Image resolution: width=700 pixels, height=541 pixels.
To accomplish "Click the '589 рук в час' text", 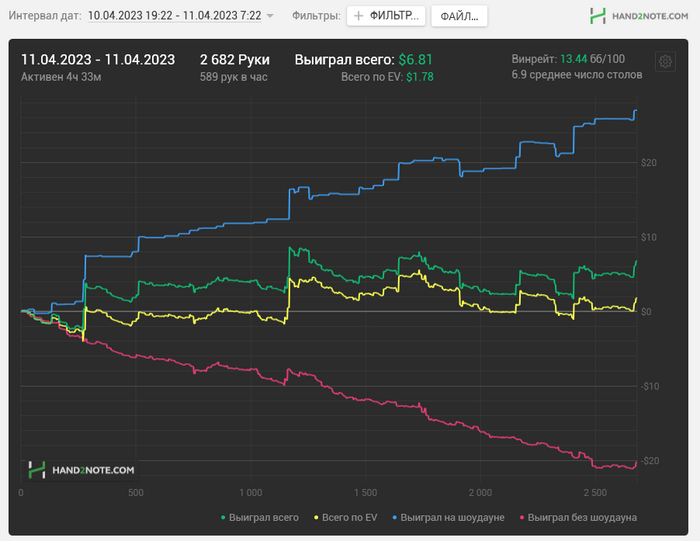I will (233, 77).
